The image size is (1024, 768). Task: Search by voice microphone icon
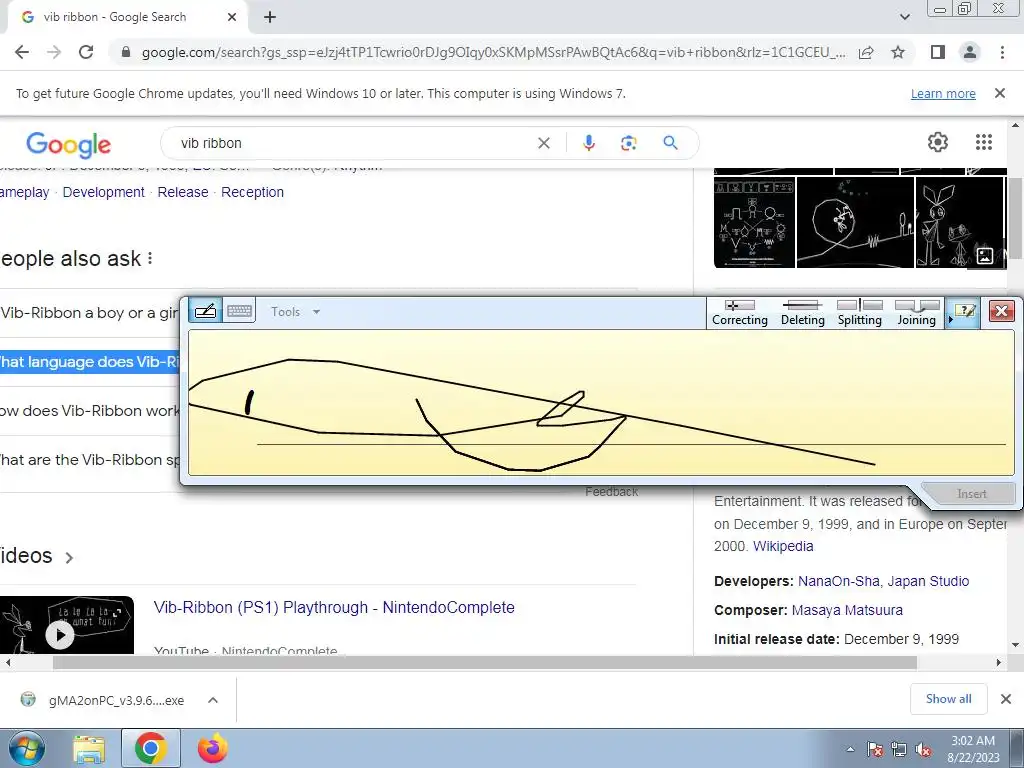point(588,143)
